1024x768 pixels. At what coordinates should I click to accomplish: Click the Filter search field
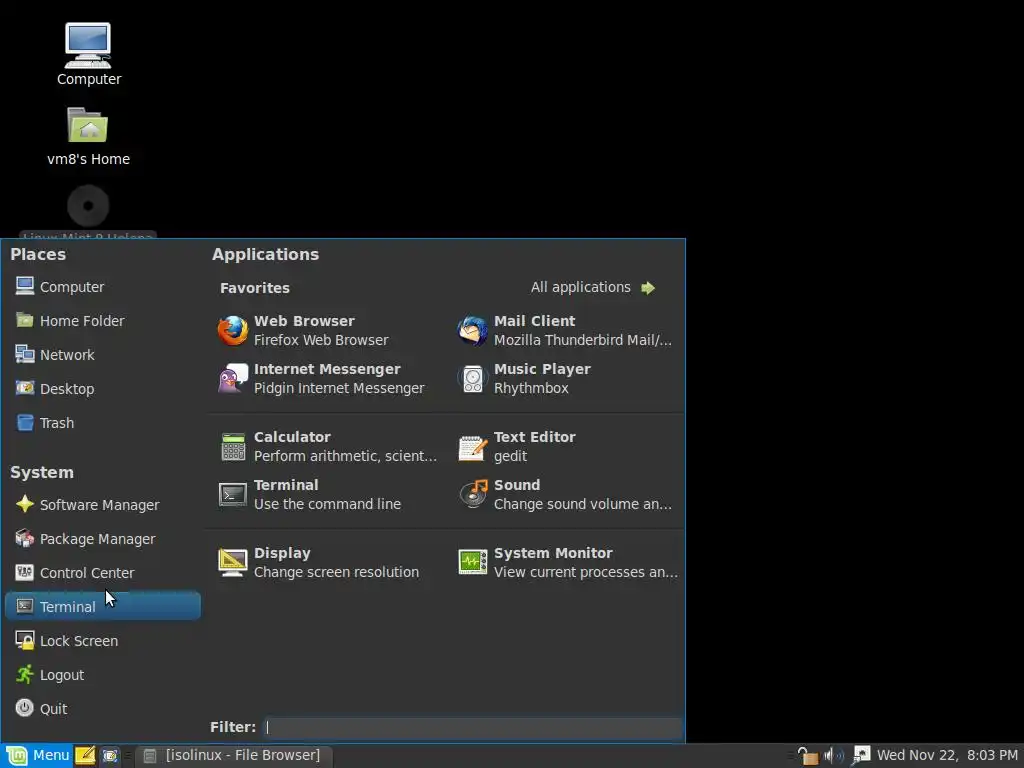tap(473, 727)
